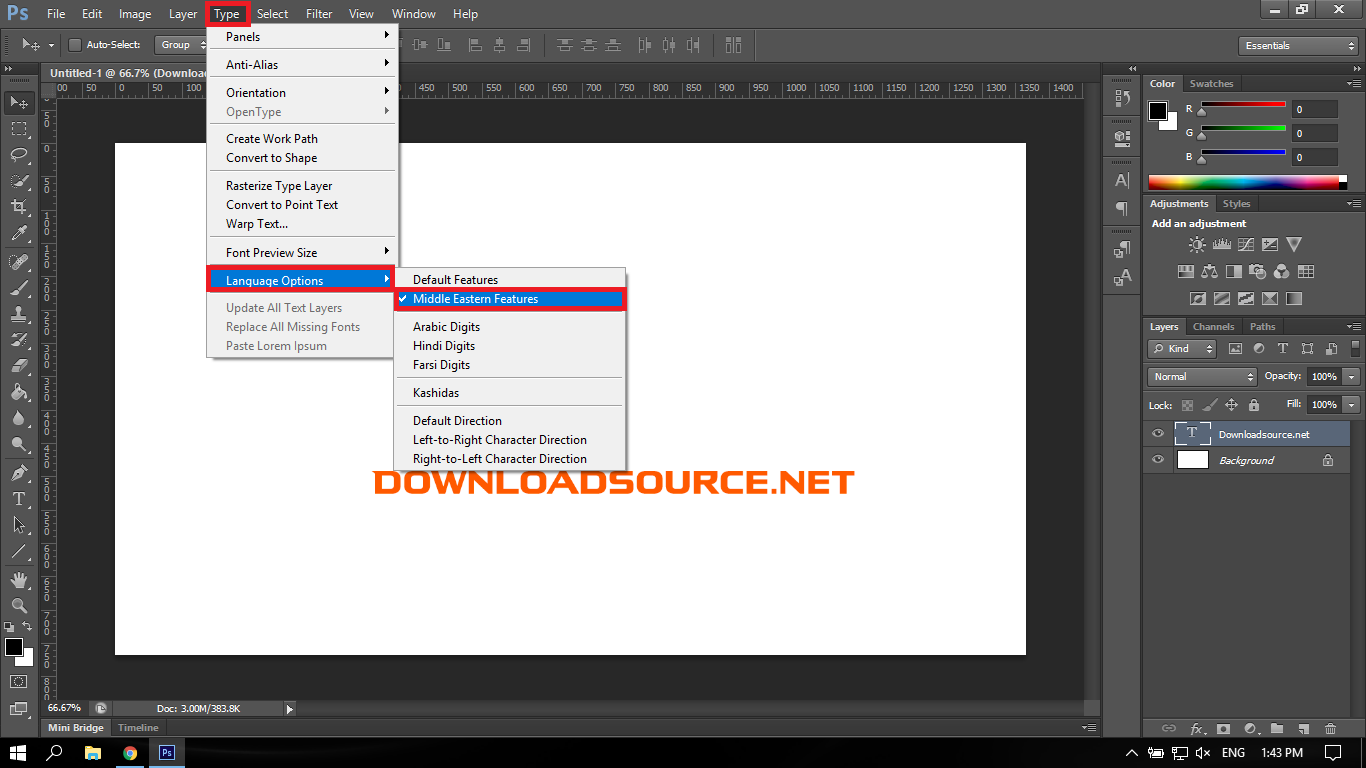Hide the Downloadsource.net text layer
This screenshot has height=768, width=1366.
1158,434
